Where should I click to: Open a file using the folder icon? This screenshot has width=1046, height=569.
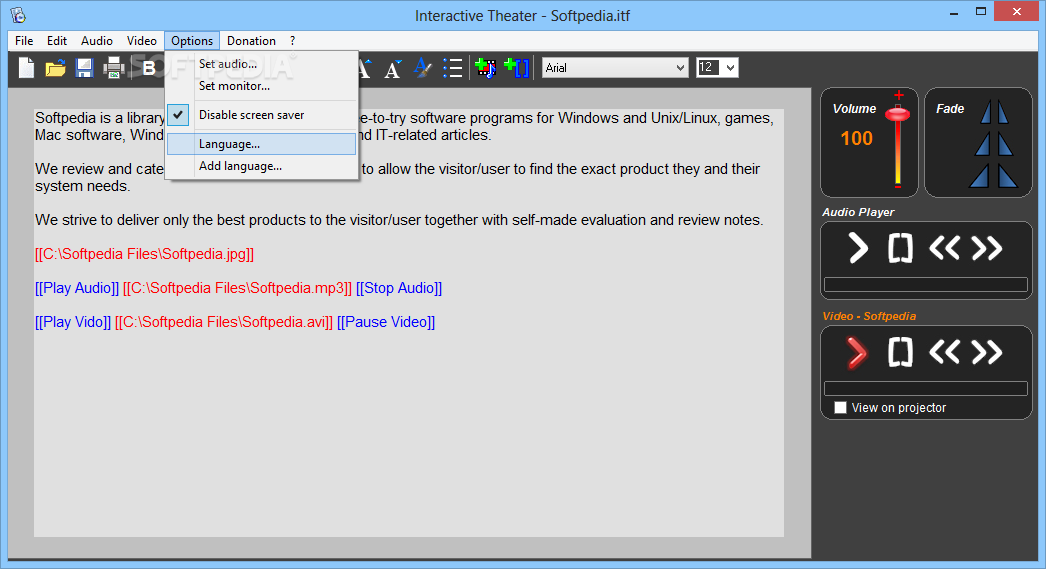(55, 68)
